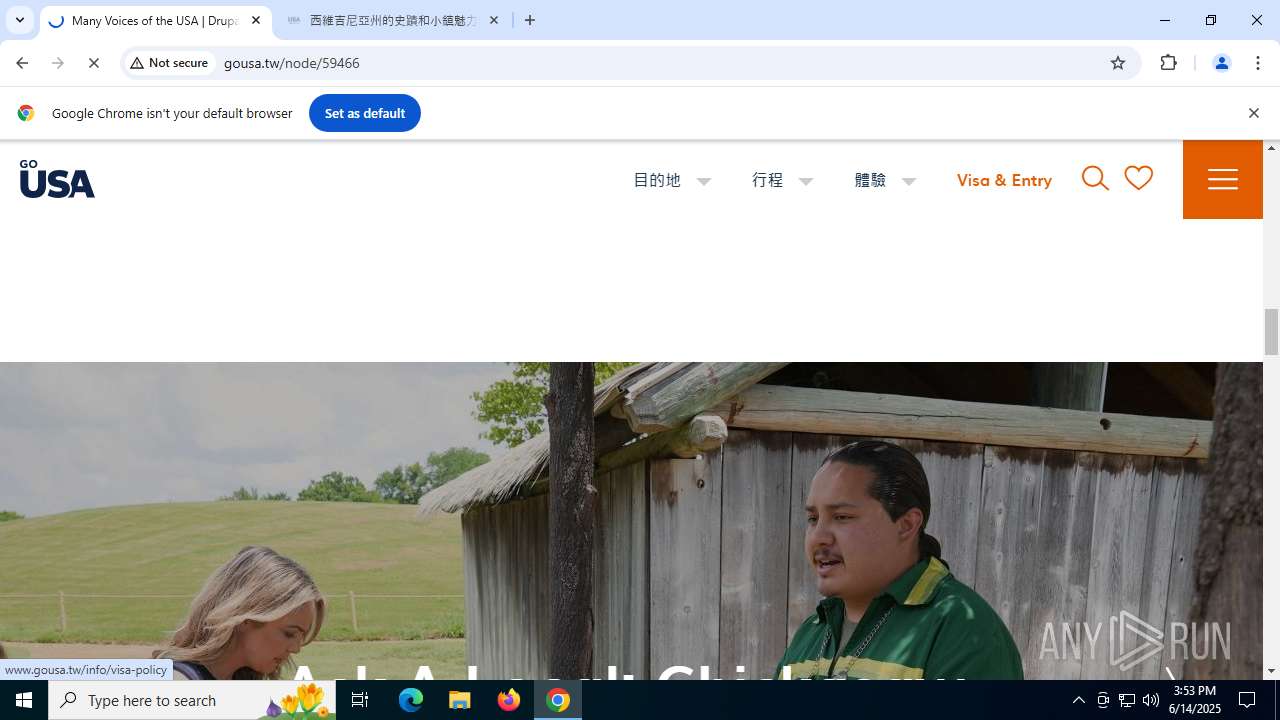
Task: Stop loading the page
Action: [94, 63]
